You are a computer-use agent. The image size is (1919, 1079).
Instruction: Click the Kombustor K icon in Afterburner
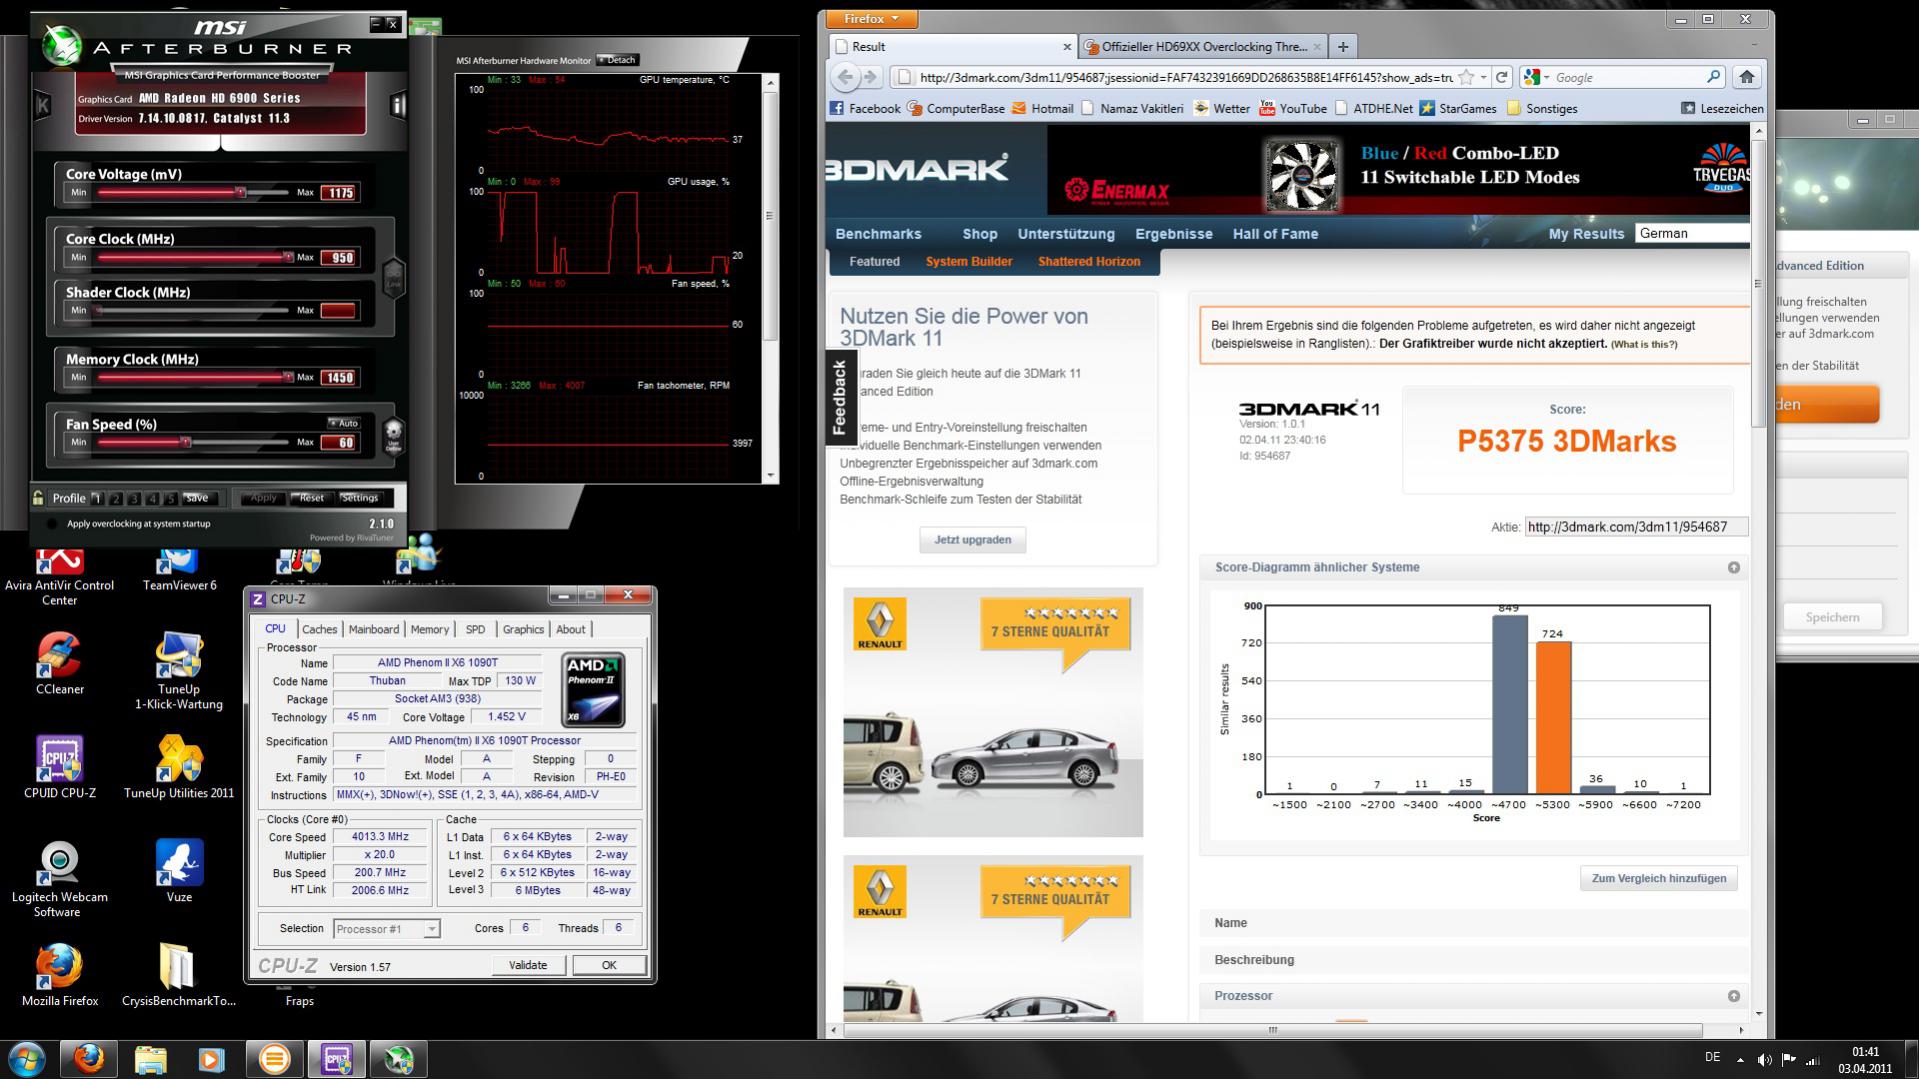[42, 105]
